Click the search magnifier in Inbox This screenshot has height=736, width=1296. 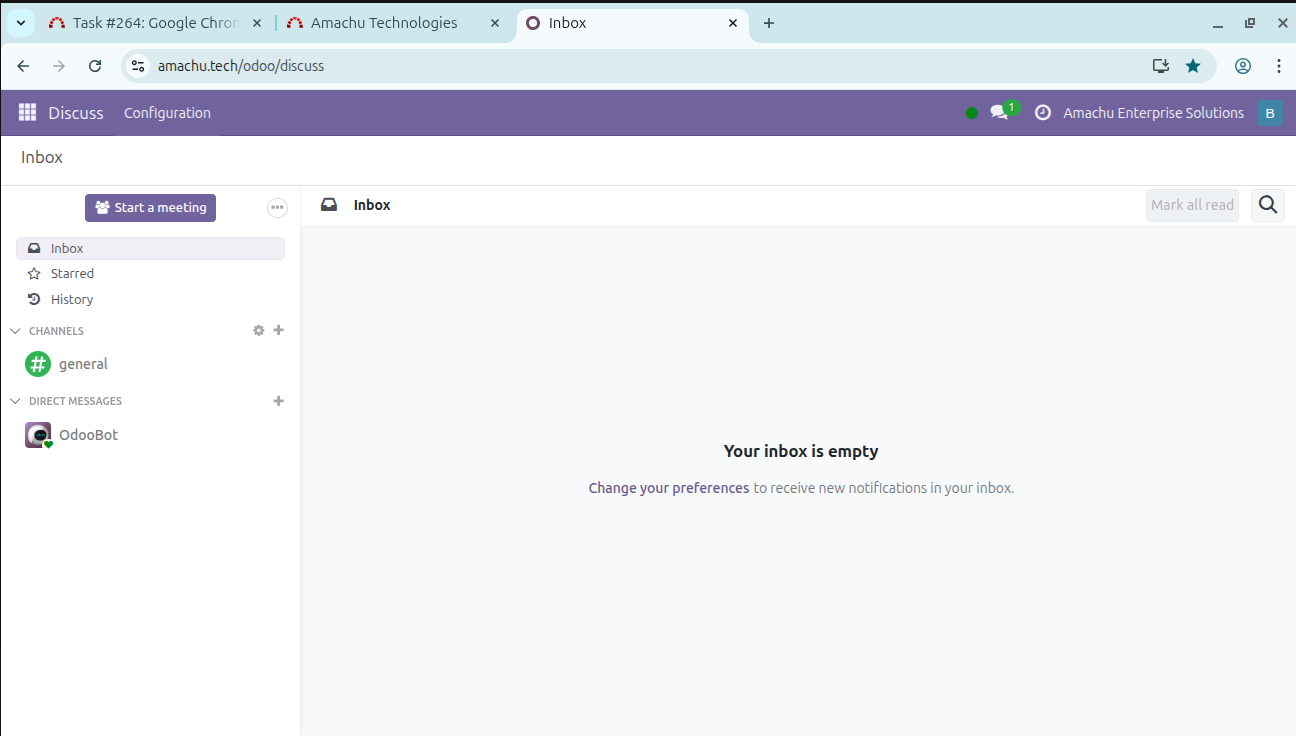coord(1267,205)
